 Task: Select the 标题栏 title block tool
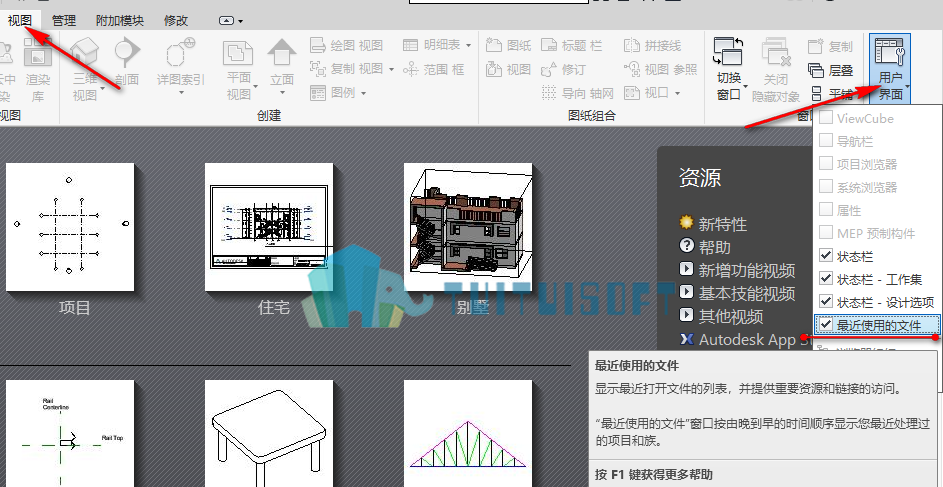point(571,45)
